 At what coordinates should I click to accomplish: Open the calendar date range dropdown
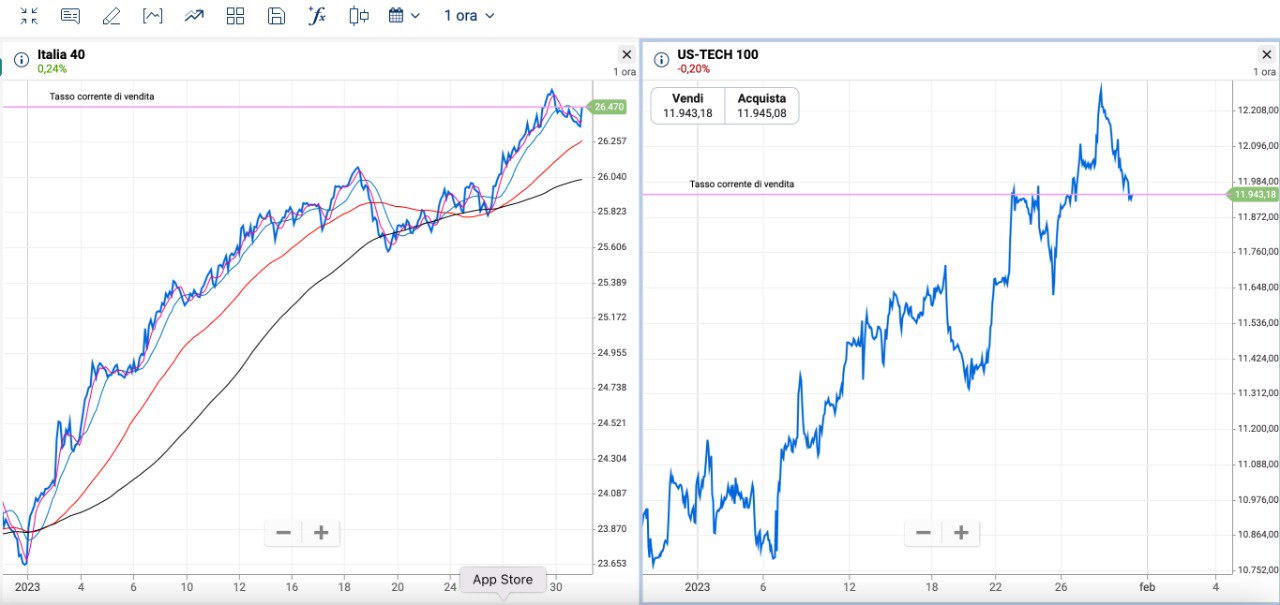pos(404,16)
